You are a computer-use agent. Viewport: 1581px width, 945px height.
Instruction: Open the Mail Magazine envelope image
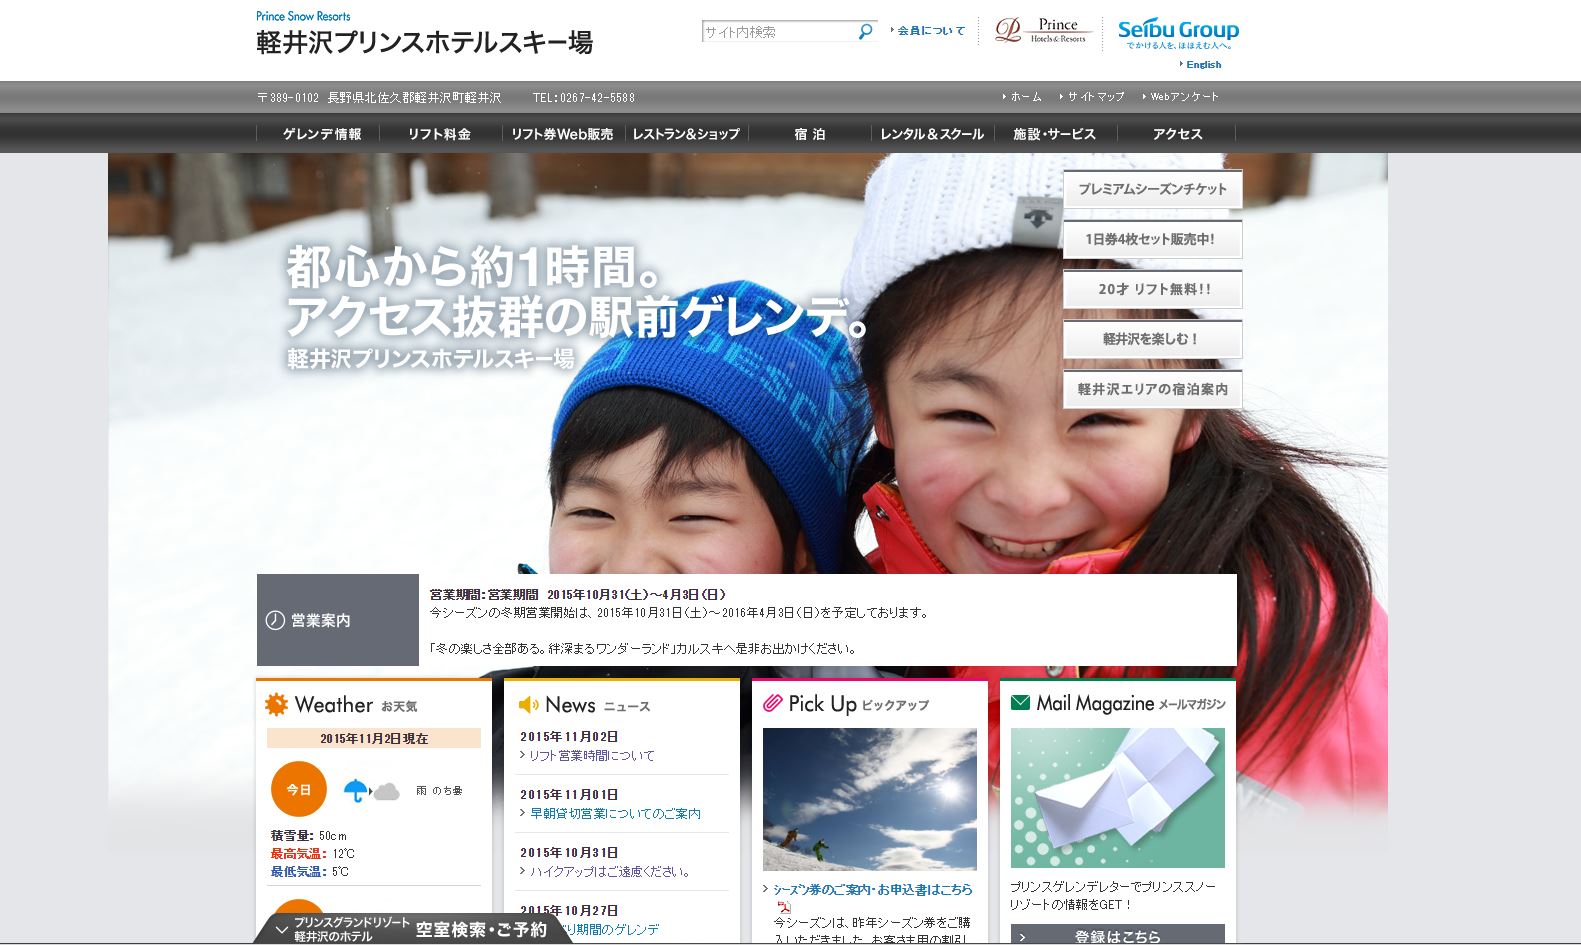[x=1118, y=797]
